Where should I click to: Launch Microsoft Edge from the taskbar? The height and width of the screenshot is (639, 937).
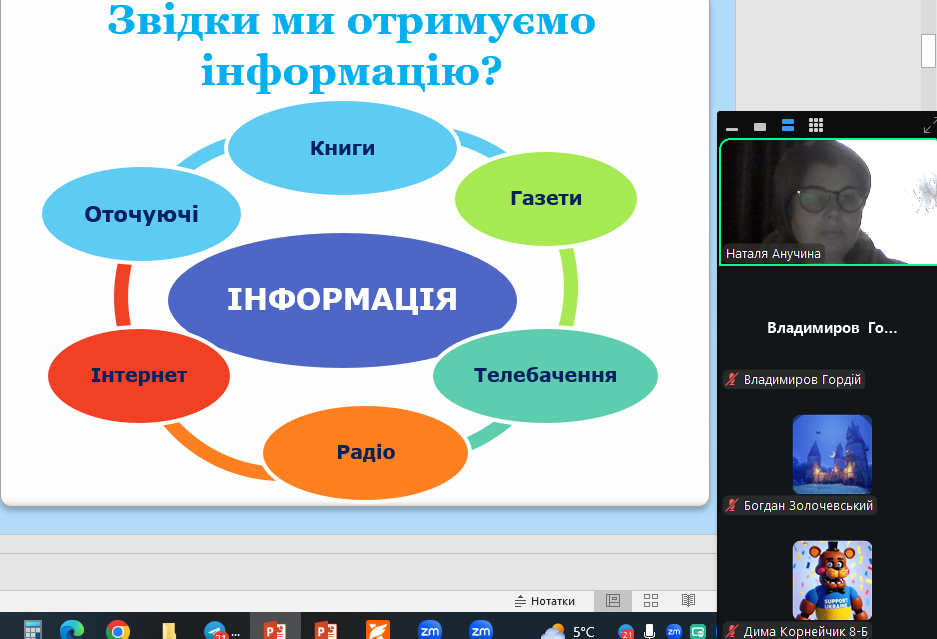(x=70, y=630)
